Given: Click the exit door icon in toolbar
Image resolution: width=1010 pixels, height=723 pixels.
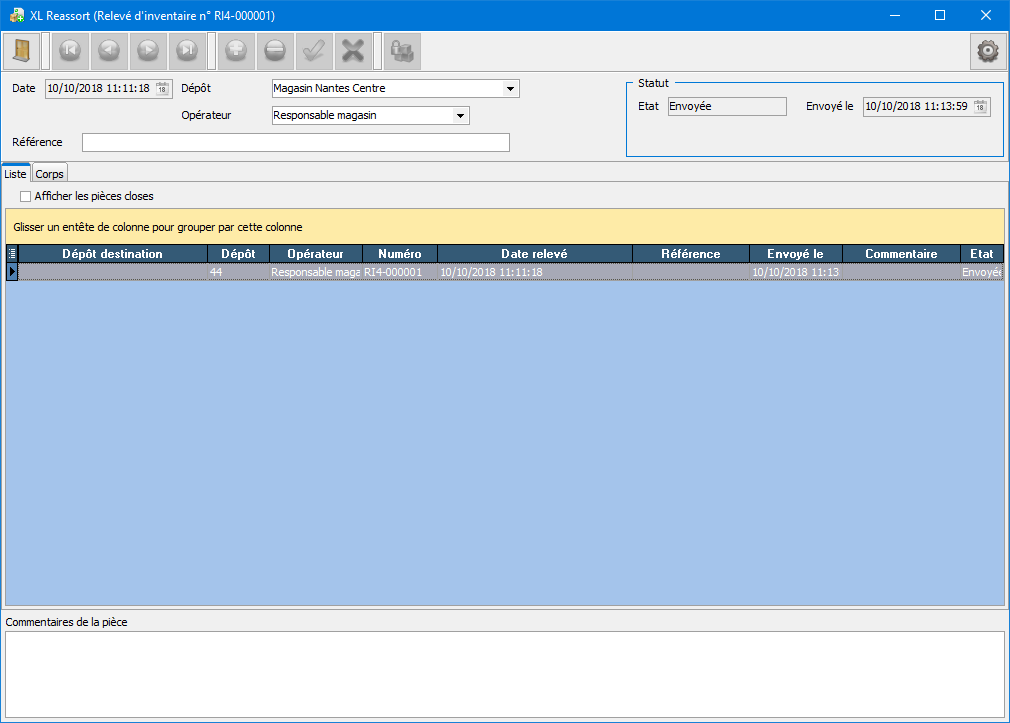Looking at the screenshot, I should 21,50.
